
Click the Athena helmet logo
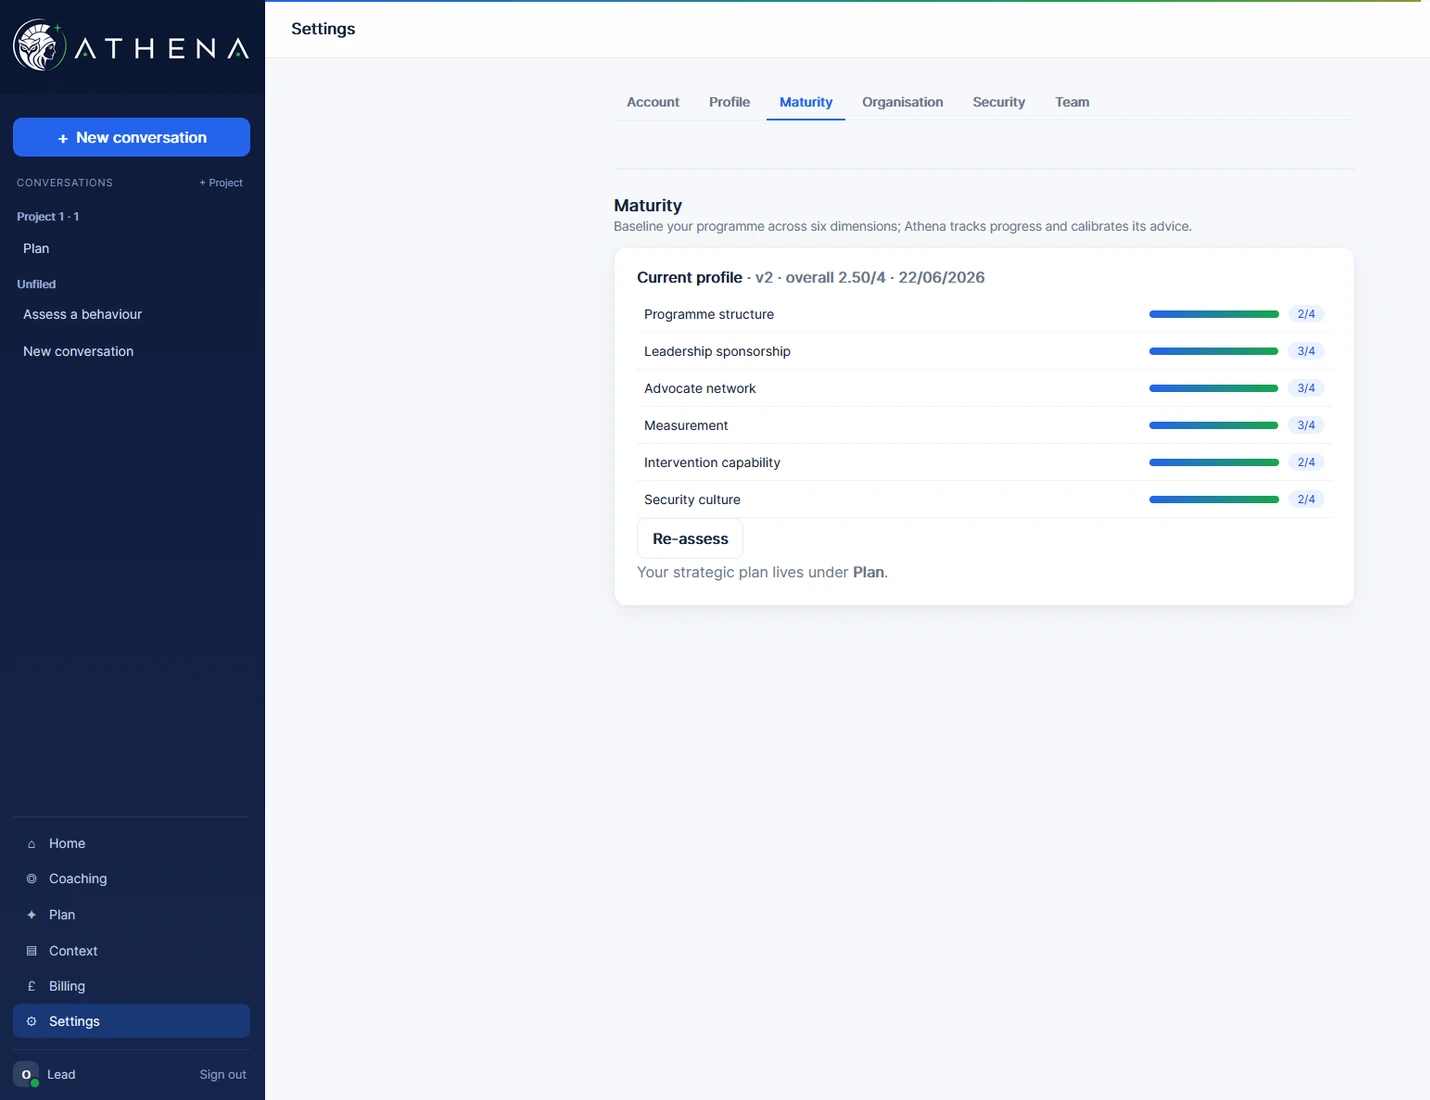point(40,46)
